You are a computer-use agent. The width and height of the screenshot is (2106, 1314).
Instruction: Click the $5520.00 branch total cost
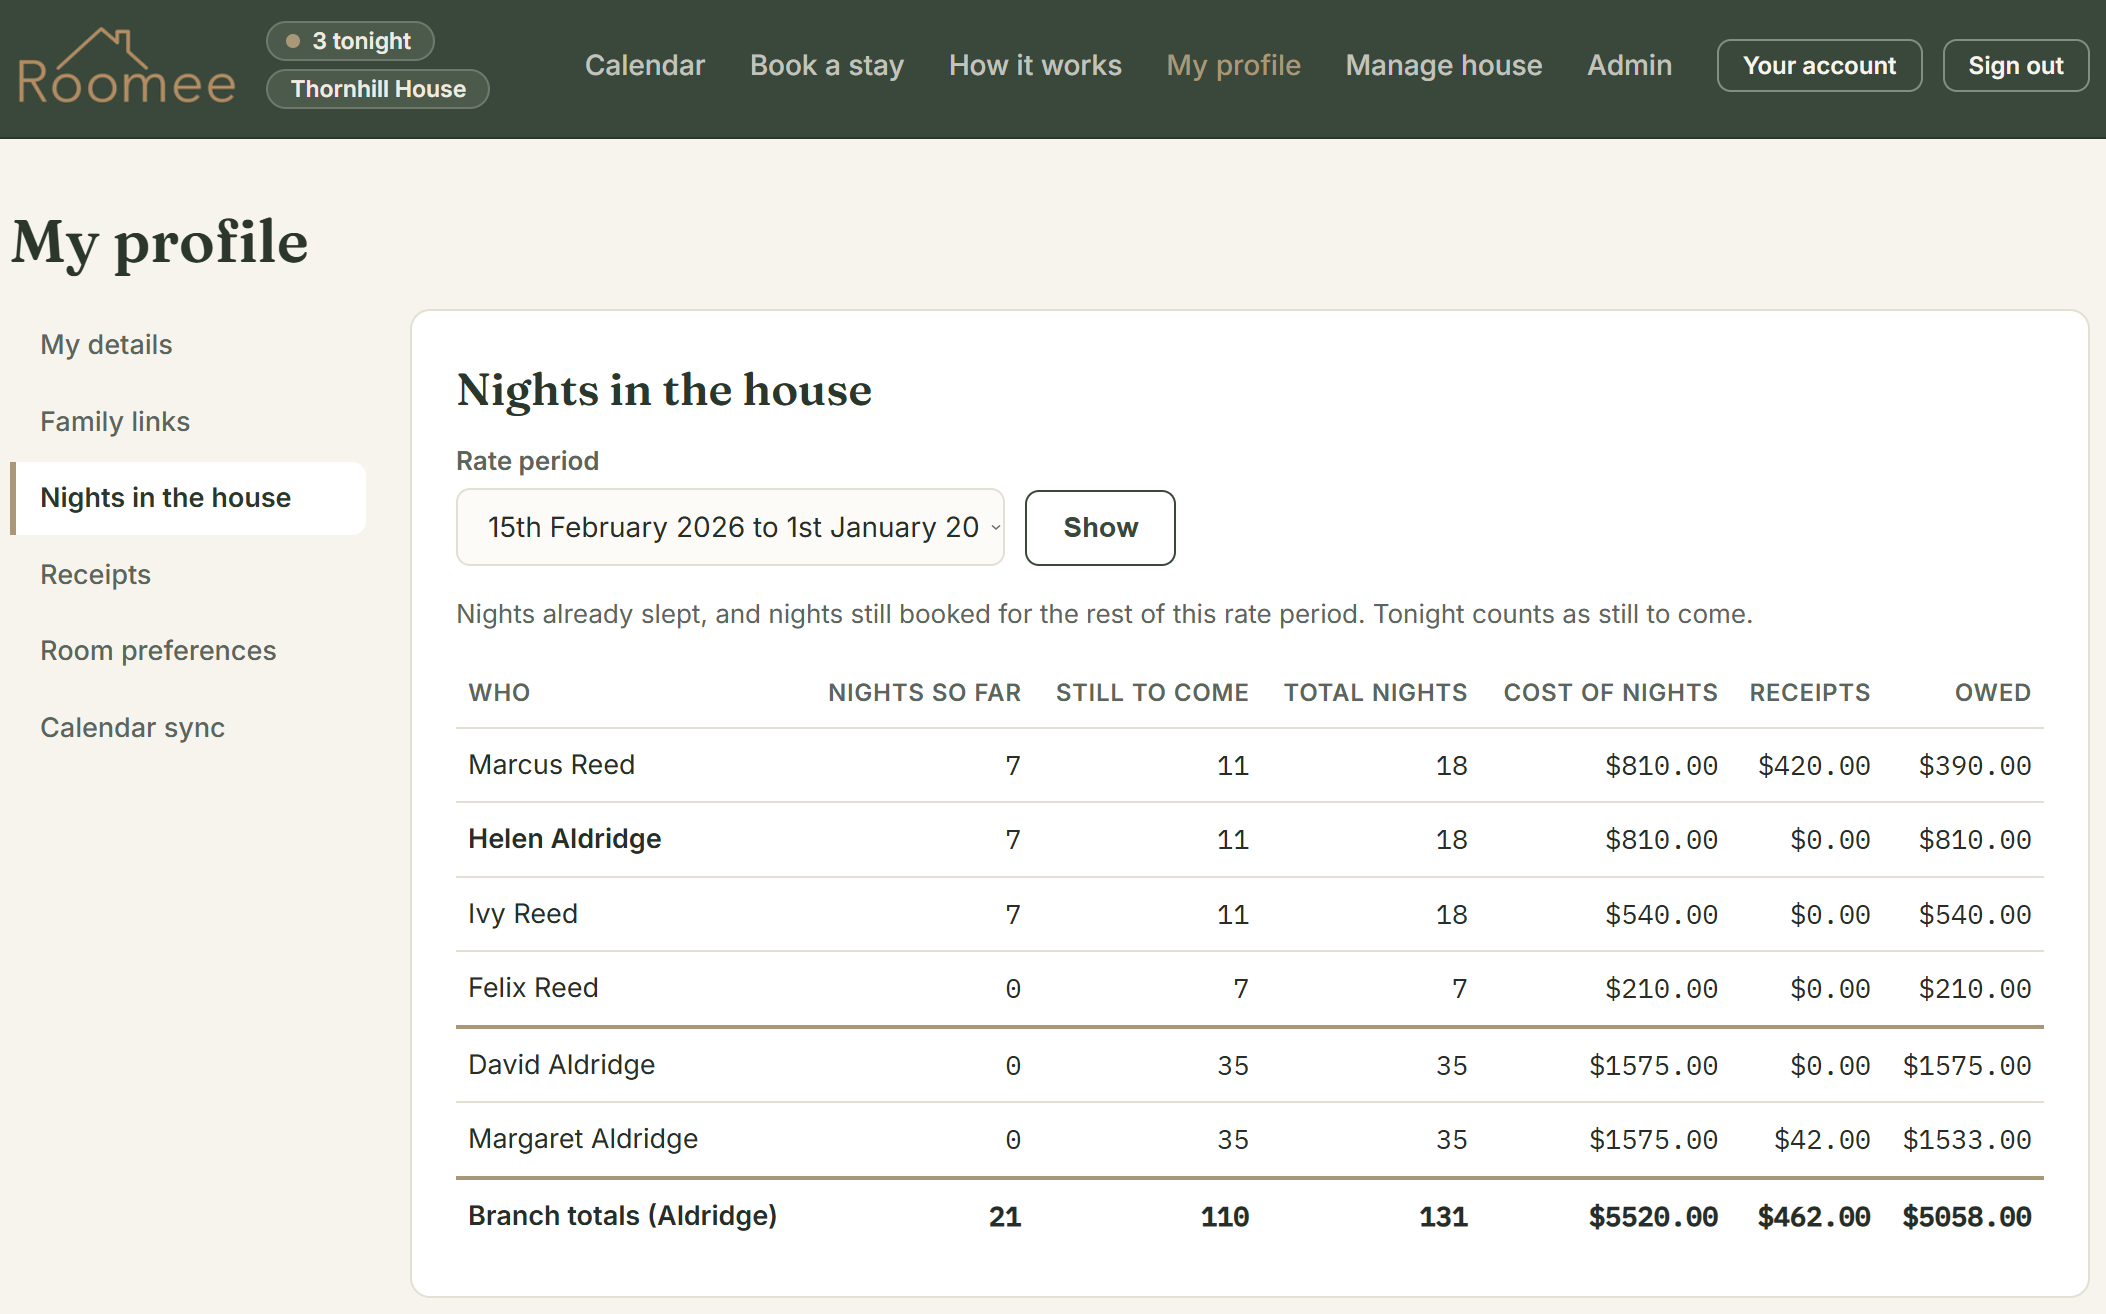[1653, 1217]
